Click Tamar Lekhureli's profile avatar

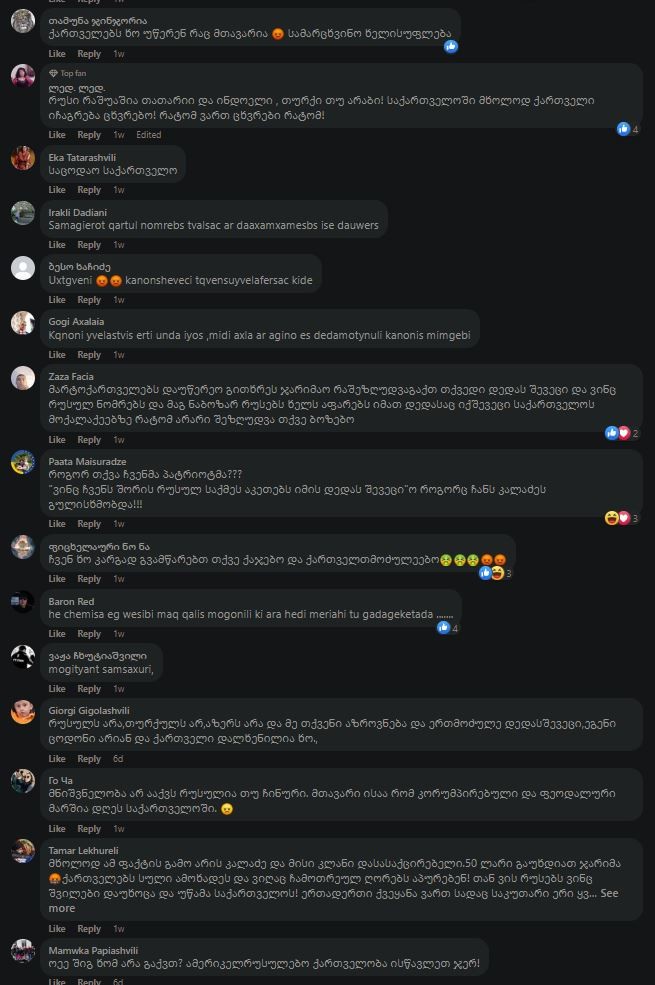click(x=23, y=851)
